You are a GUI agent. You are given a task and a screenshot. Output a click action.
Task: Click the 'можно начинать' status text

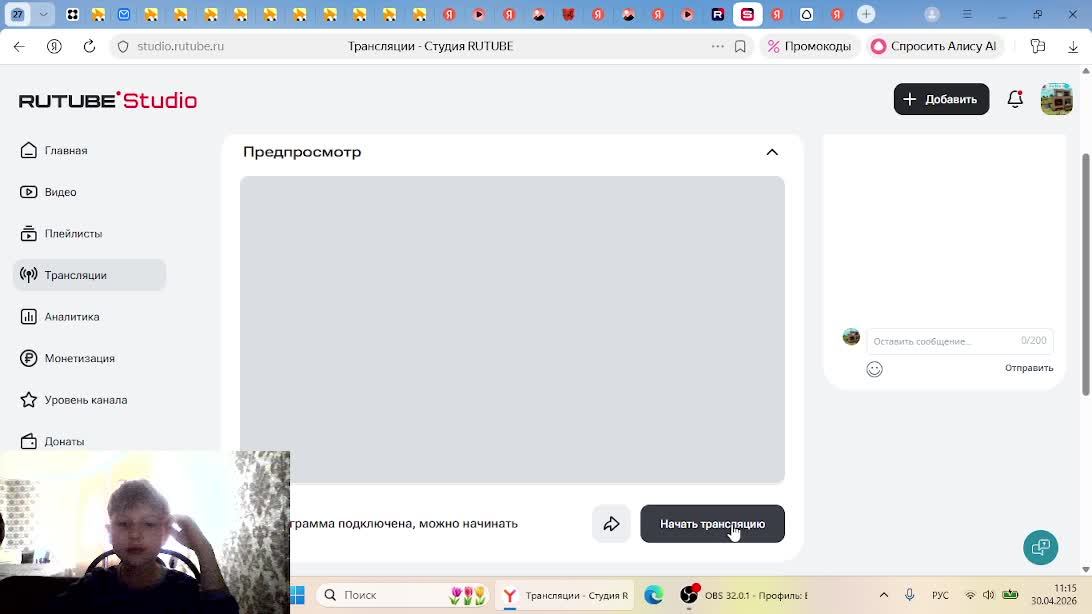pos(468,524)
